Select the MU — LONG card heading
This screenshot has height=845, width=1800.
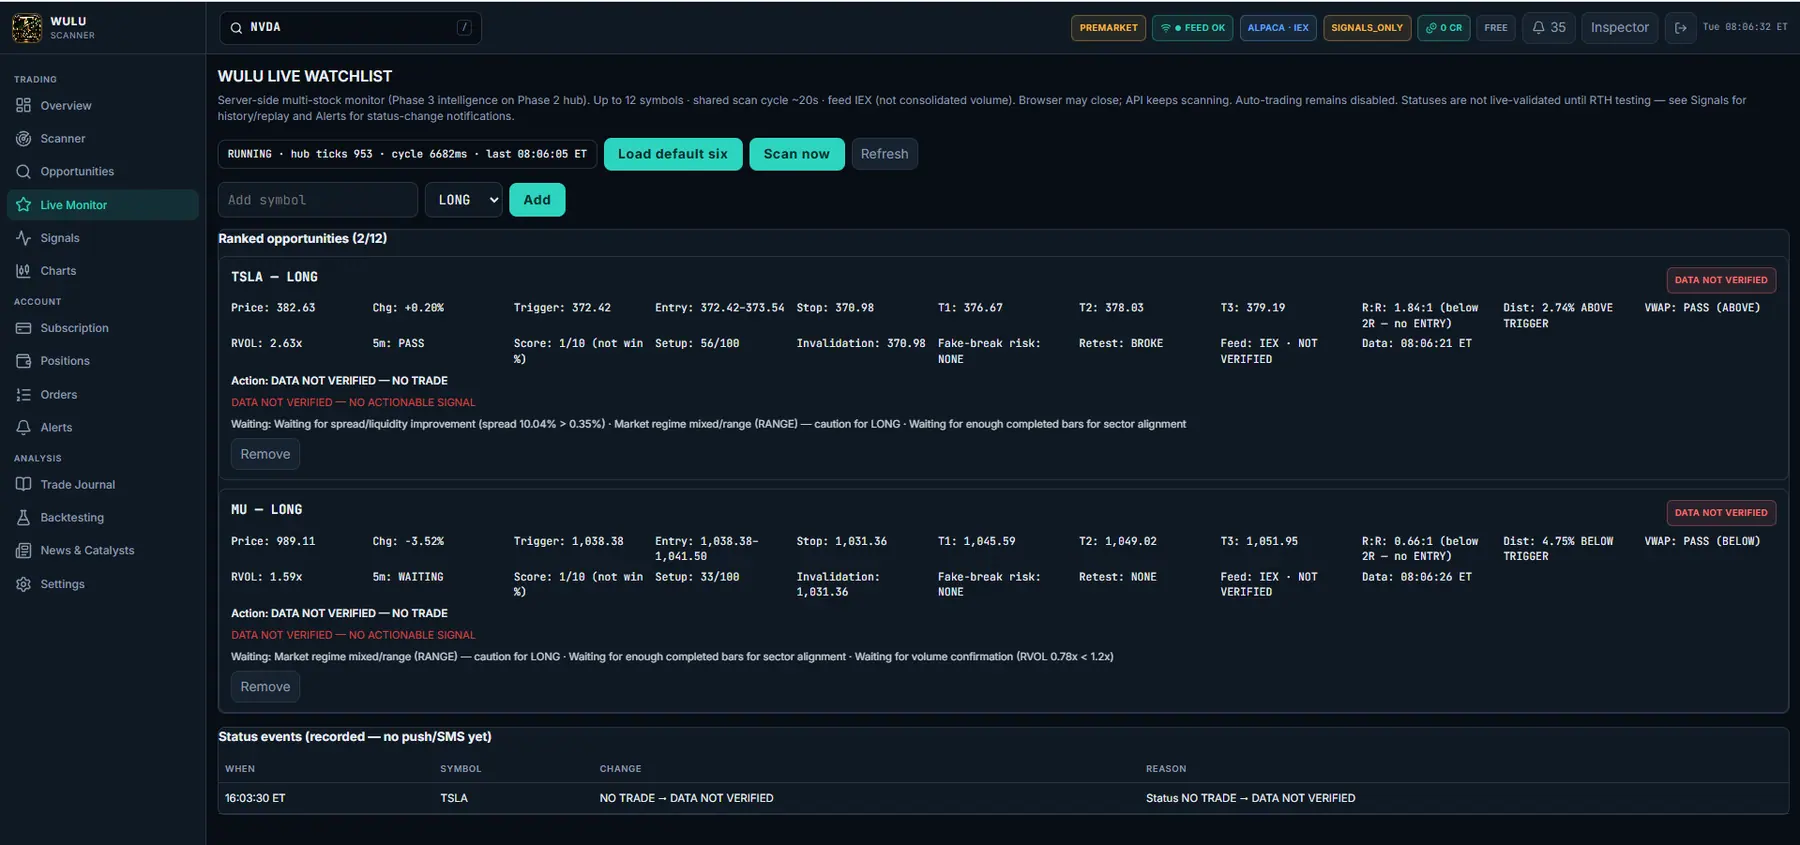[266, 510]
